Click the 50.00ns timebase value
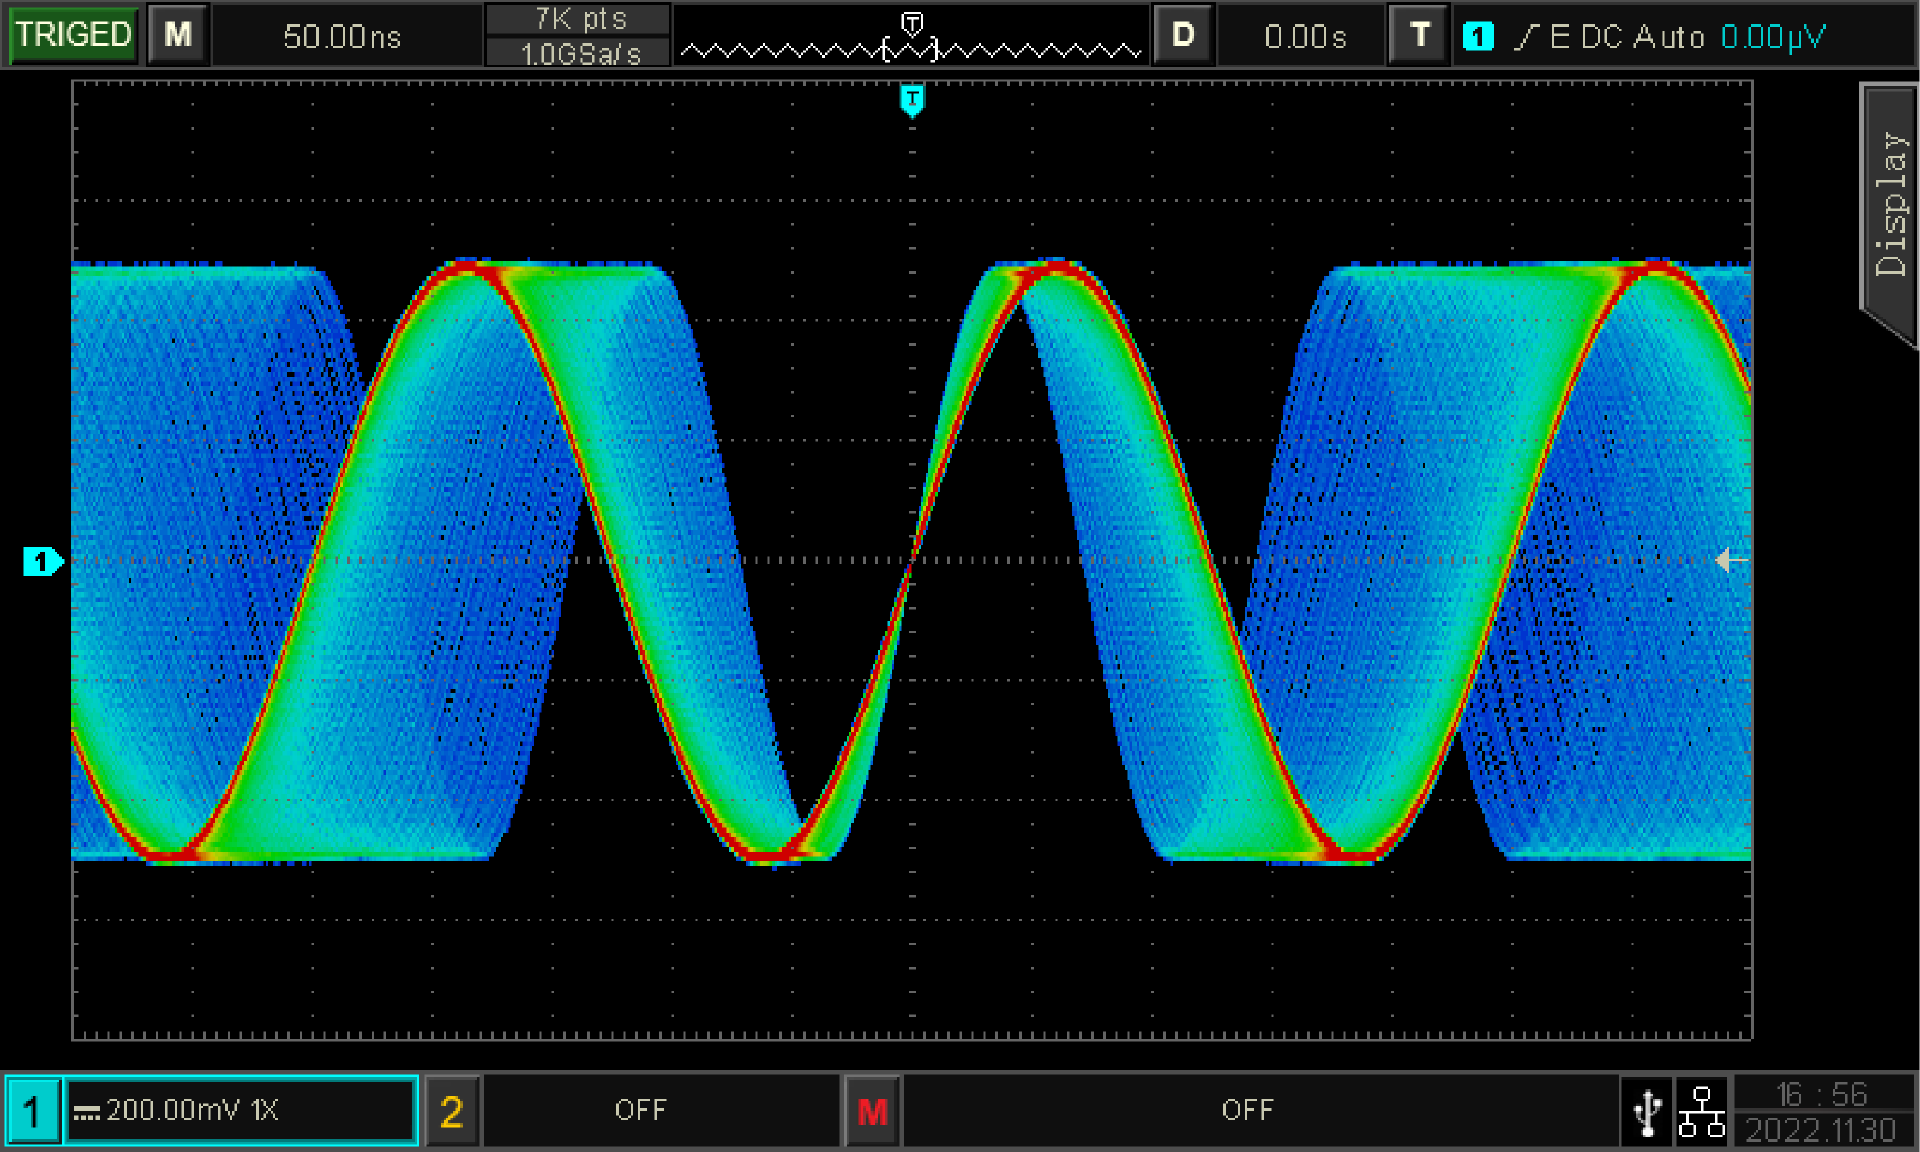 point(342,37)
